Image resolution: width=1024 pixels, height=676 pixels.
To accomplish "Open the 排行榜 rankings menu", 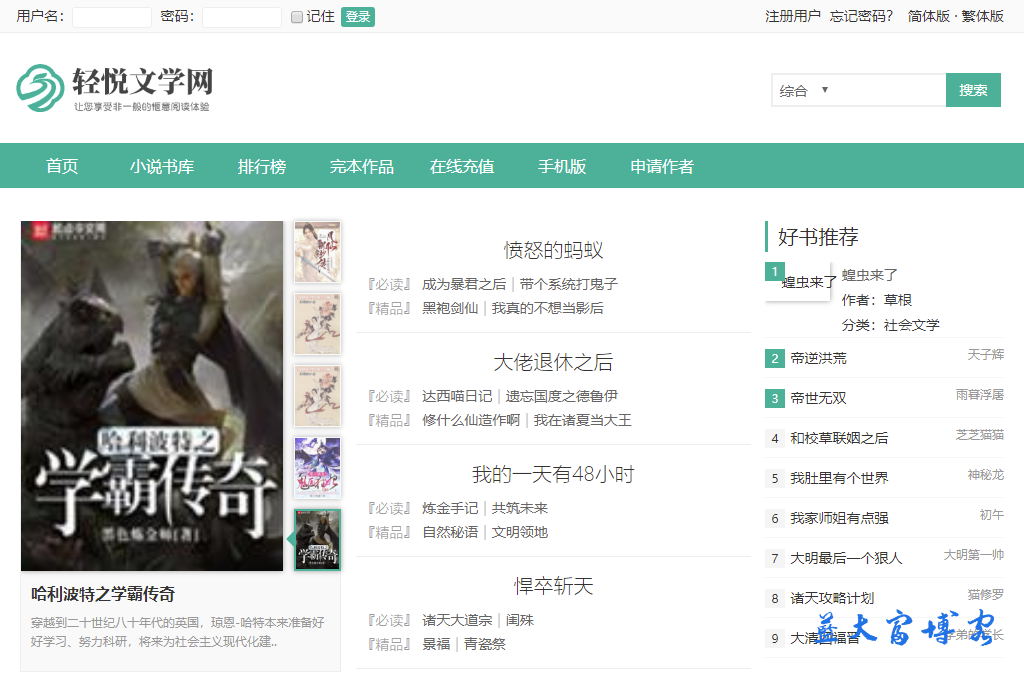I will [x=262, y=166].
